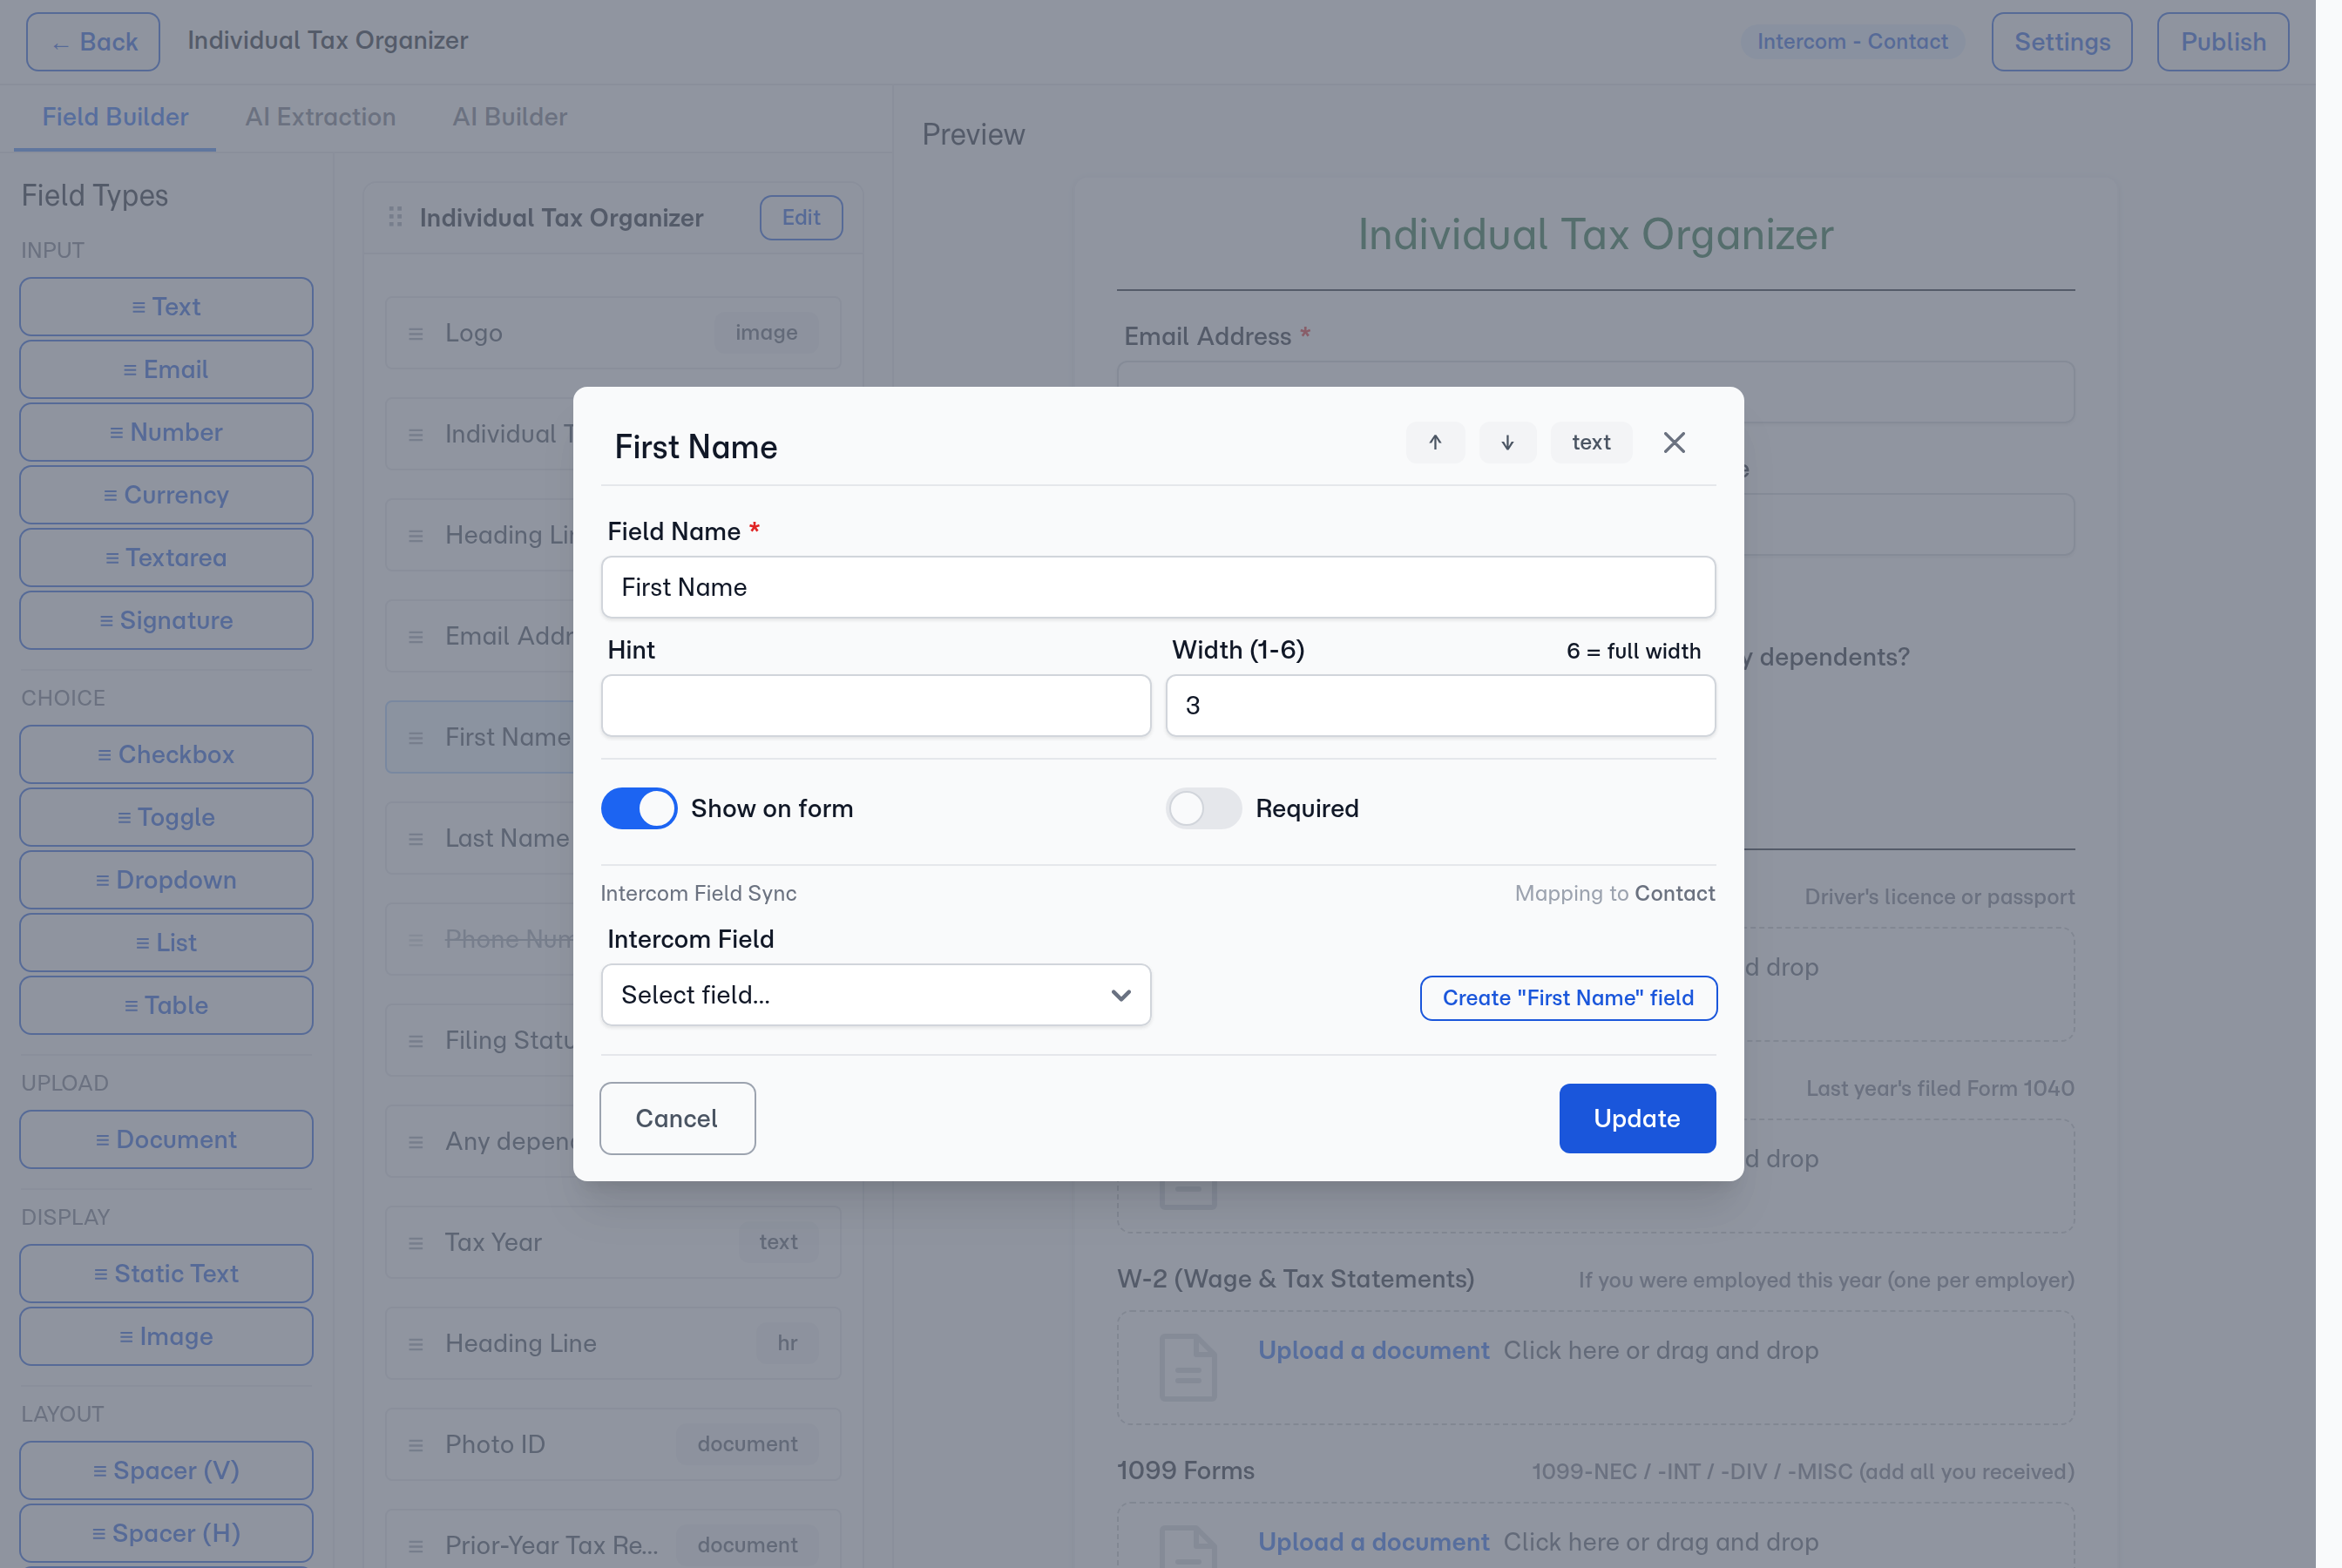
Task: Open the Intercom Field dropdown
Action: (876, 995)
